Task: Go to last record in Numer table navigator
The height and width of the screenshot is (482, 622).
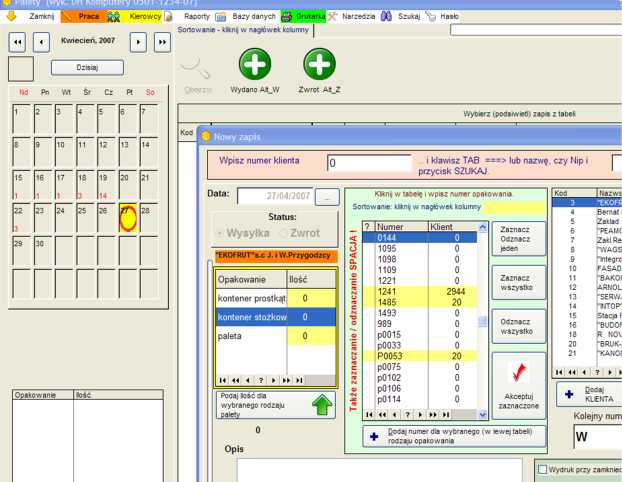Action: [x=446, y=415]
